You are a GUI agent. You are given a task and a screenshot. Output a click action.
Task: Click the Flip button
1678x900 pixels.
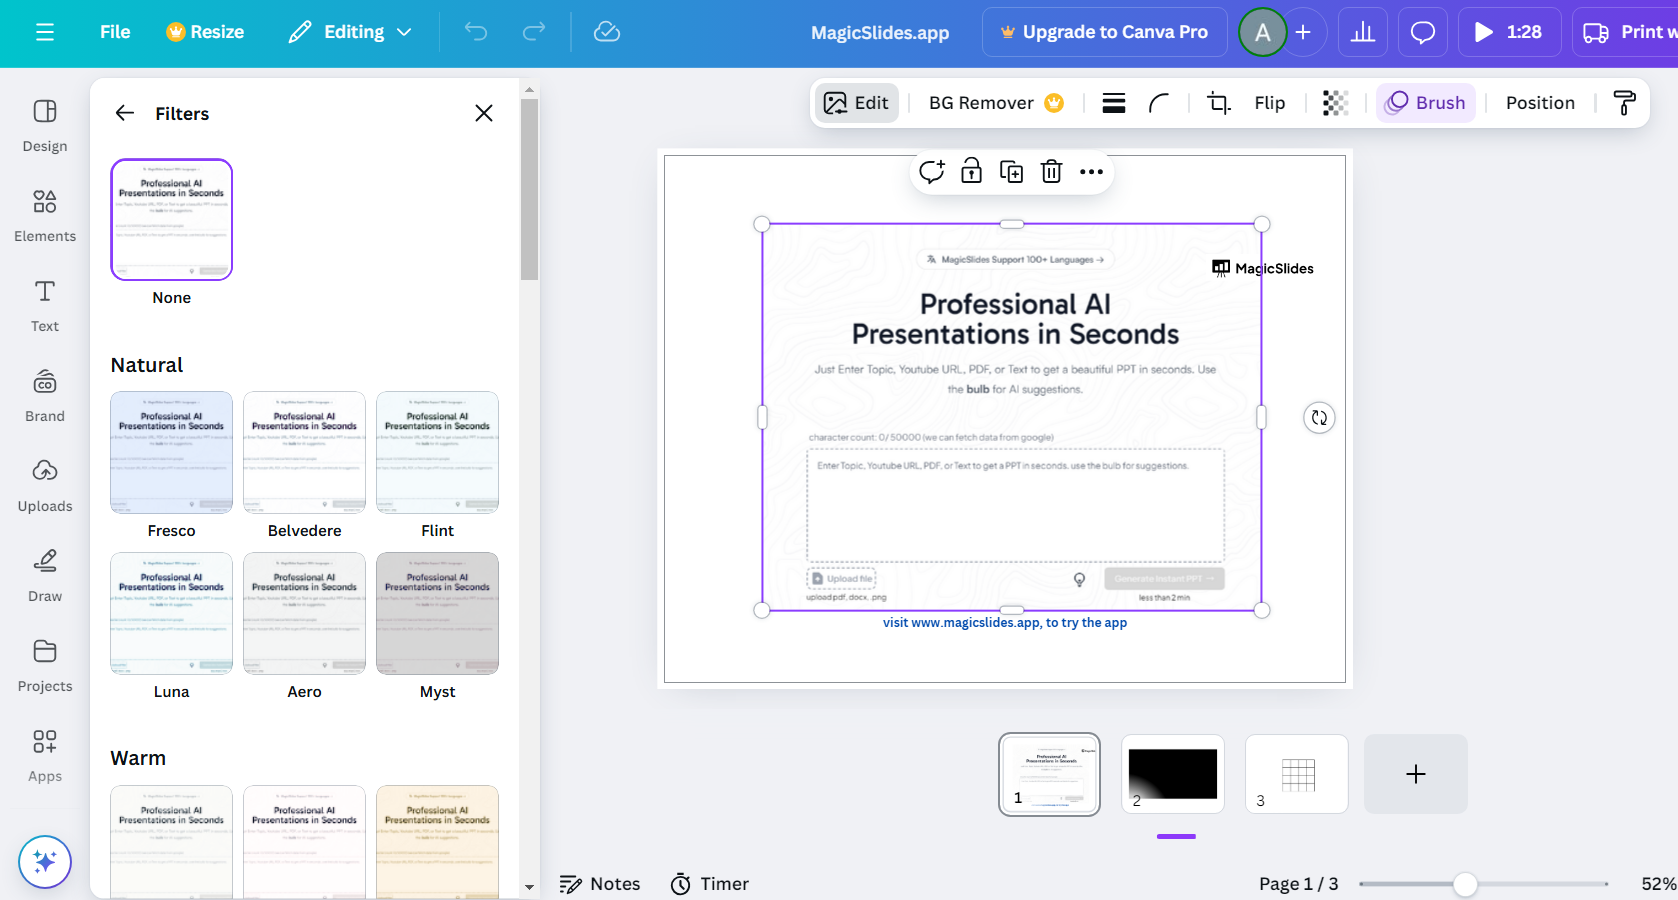(1270, 103)
